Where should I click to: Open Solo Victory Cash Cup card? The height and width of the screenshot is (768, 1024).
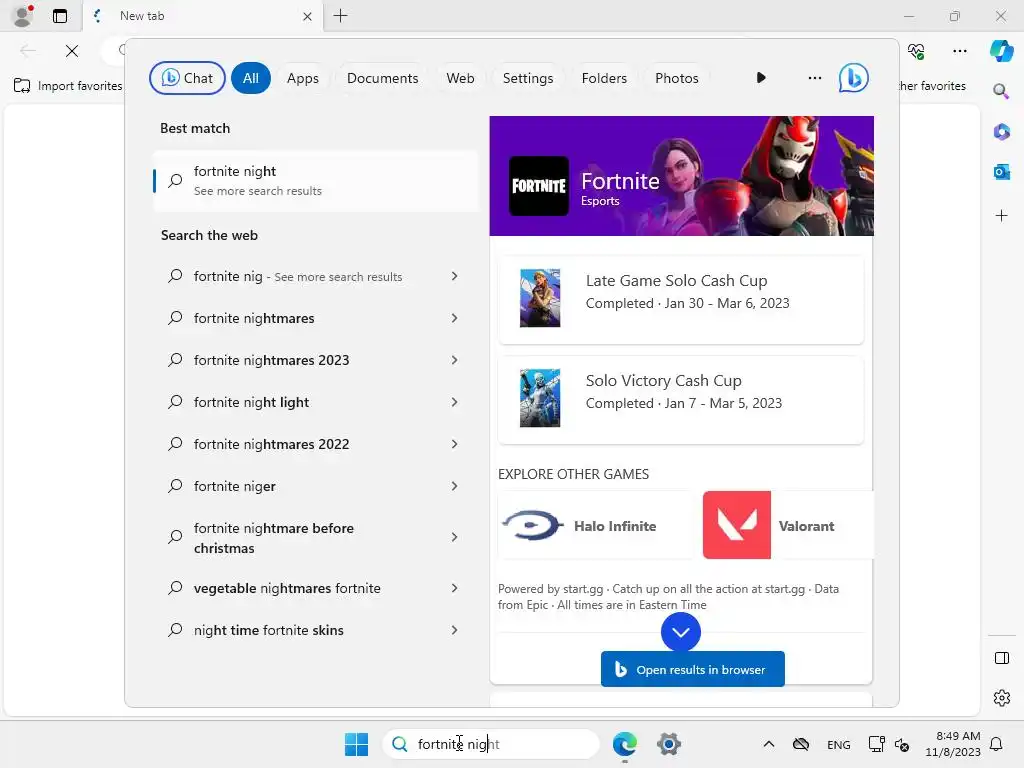(680, 399)
